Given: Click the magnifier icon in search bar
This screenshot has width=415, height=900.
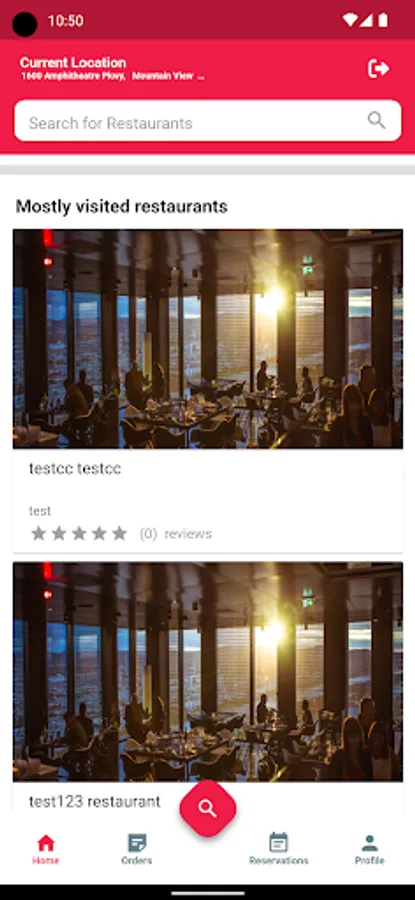Looking at the screenshot, I should tap(376, 120).
